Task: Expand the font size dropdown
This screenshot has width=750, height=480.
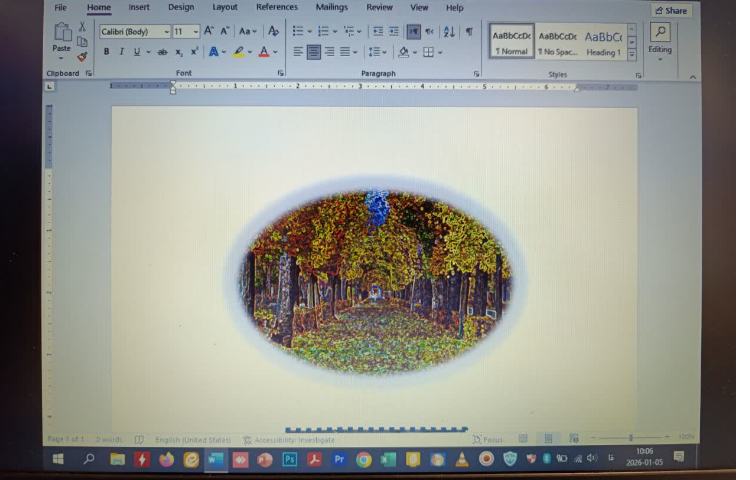Action: (x=196, y=32)
